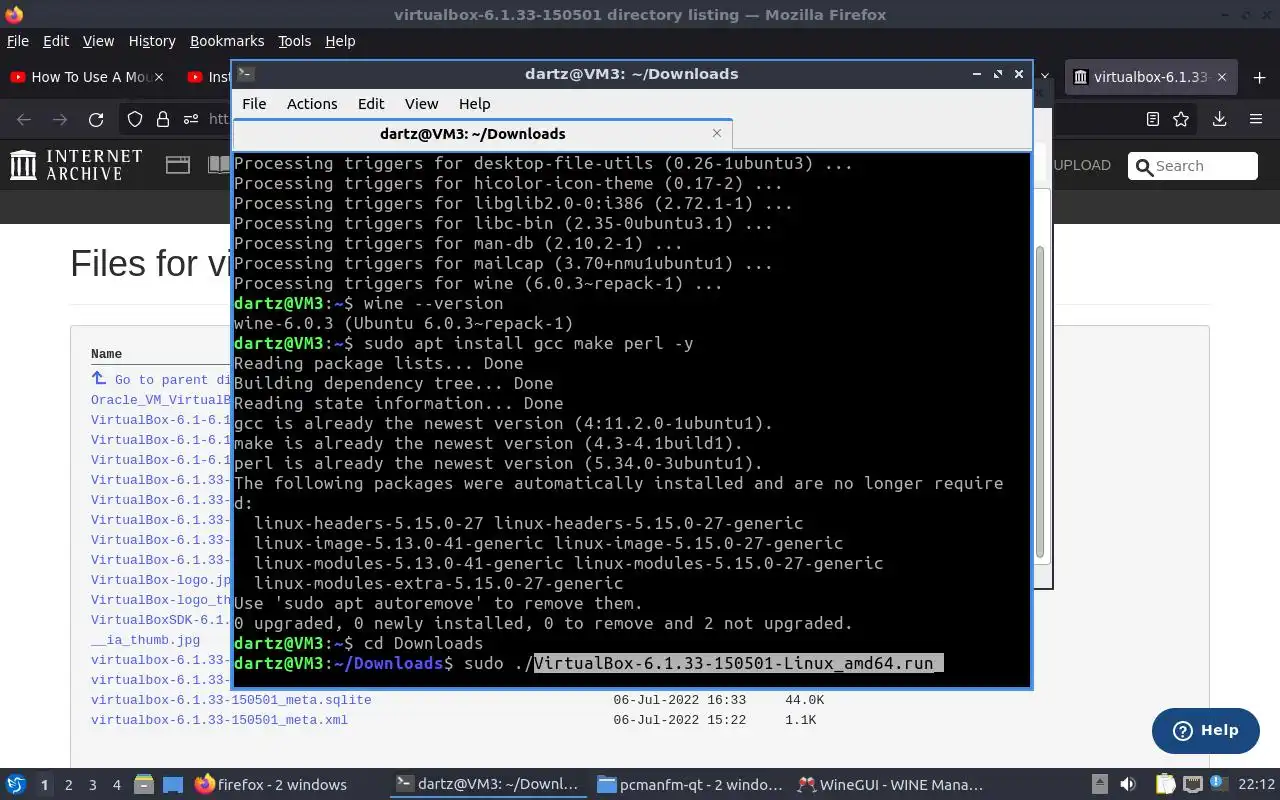
Task: Switch to virtual desktop 3
Action: point(93,785)
